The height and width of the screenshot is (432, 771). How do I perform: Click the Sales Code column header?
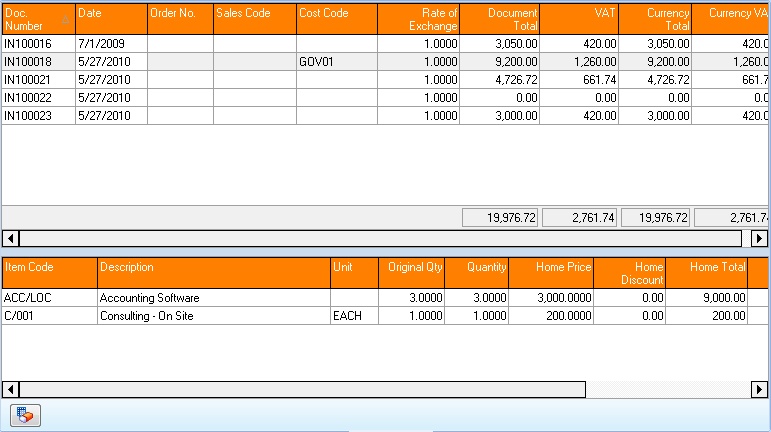click(255, 19)
